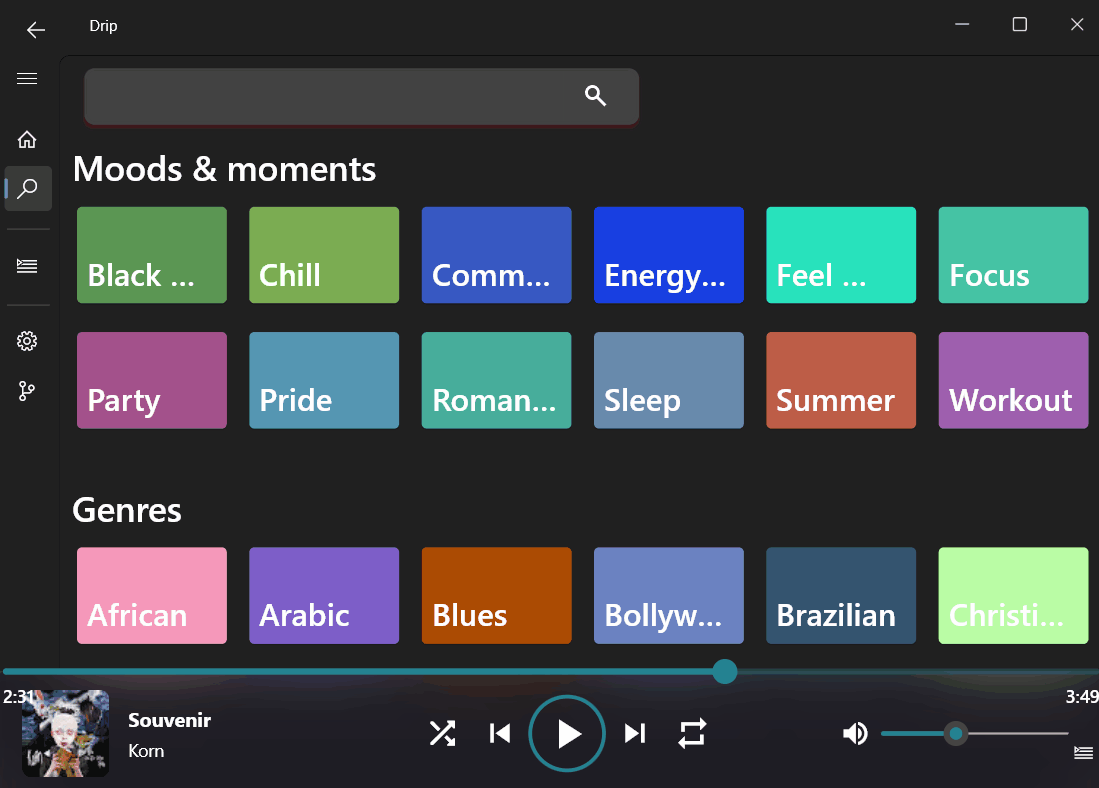This screenshot has height=788, width=1099.
Task: Open the Energy... mood tile
Action: [x=669, y=255]
